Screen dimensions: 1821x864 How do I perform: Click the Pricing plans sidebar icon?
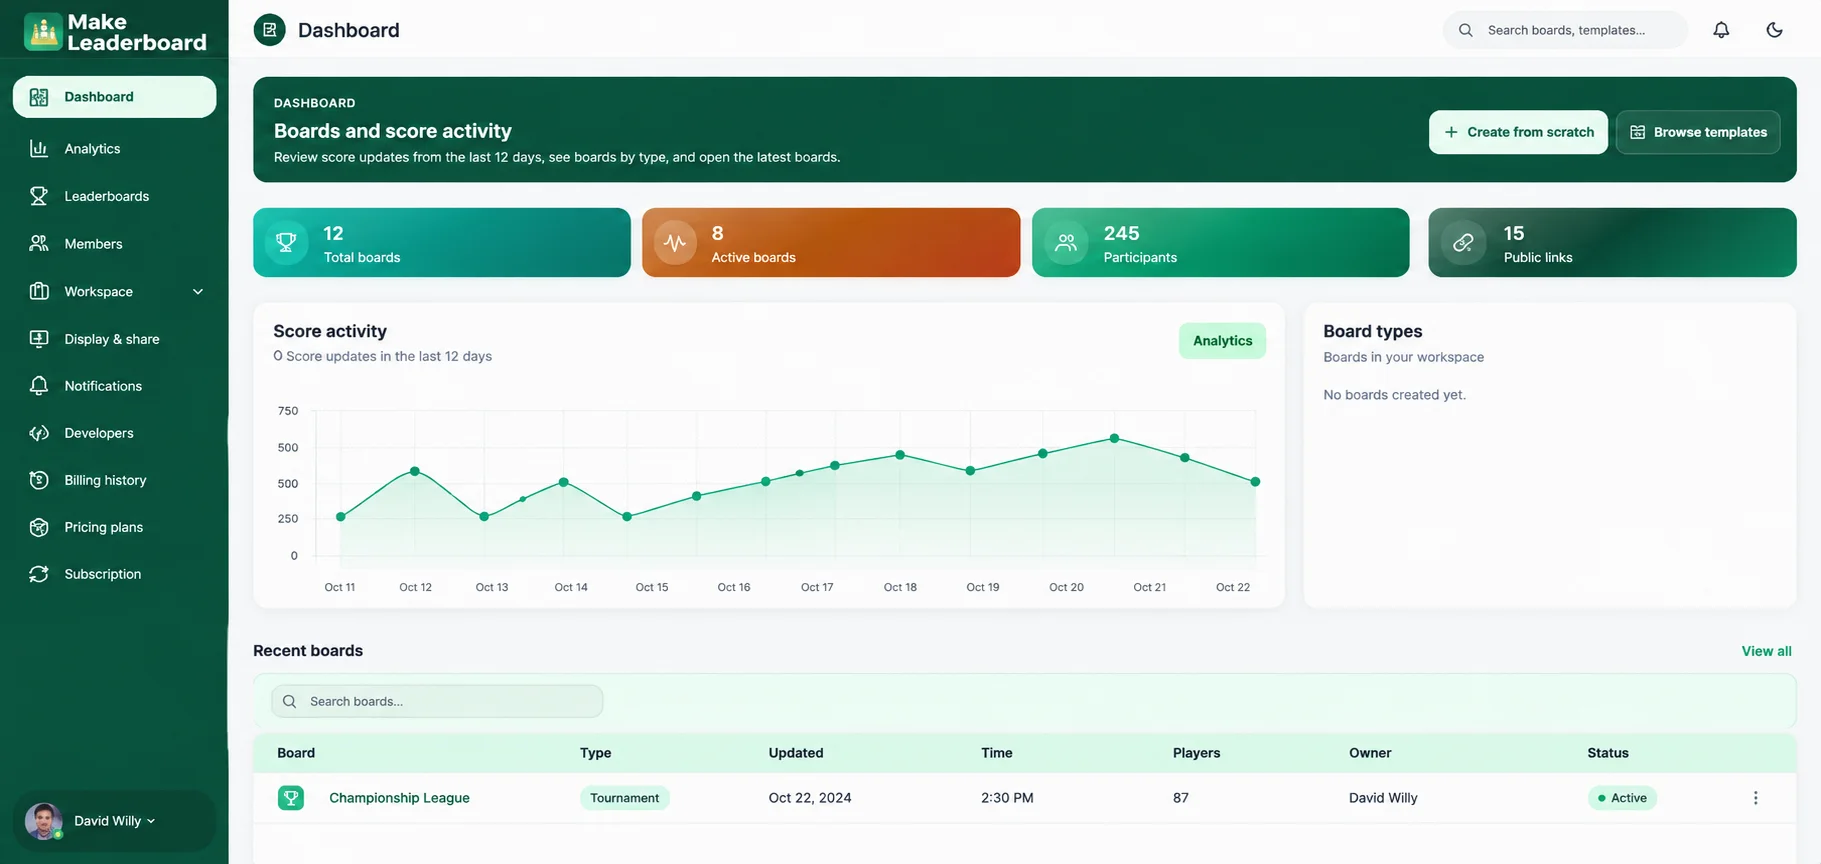(x=39, y=527)
